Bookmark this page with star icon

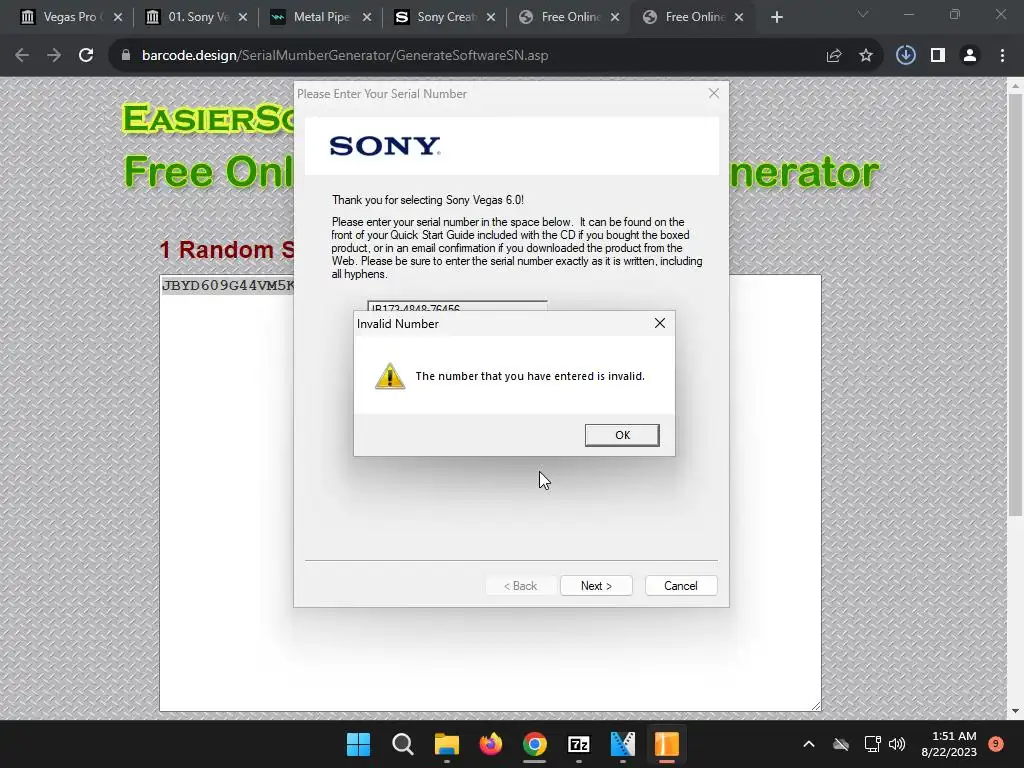[866, 56]
